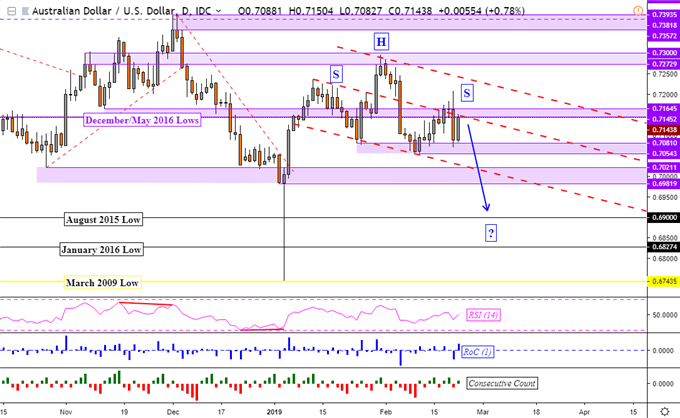Click the red current price label 0.71438
Image resolution: width=680 pixels, height=418 pixels.
pyautogui.click(x=663, y=129)
